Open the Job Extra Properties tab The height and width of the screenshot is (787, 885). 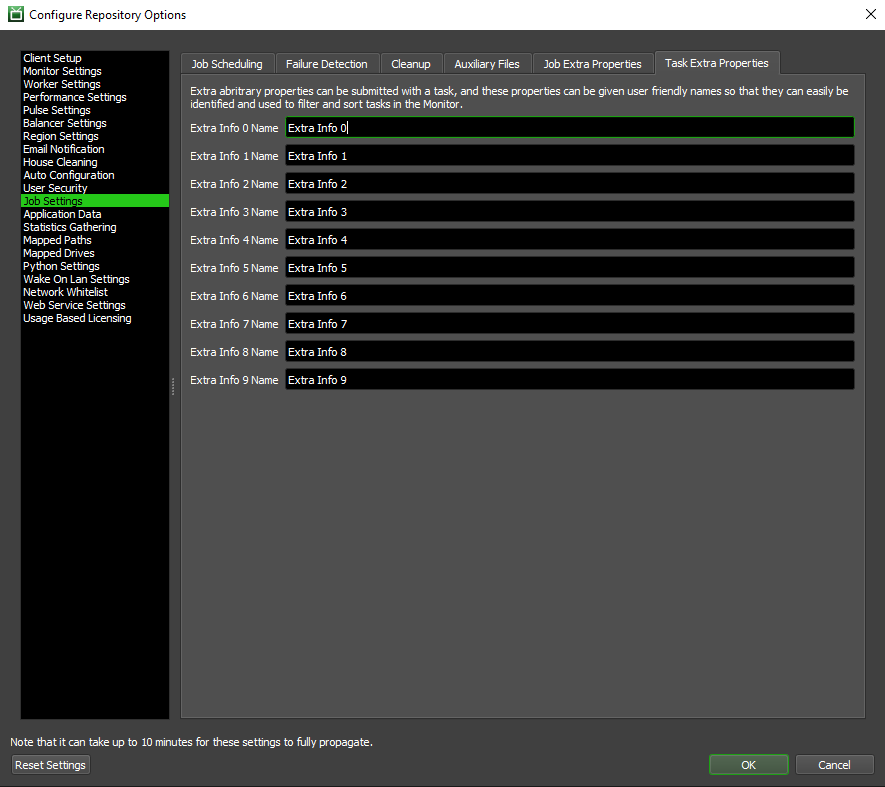pyautogui.click(x=593, y=64)
